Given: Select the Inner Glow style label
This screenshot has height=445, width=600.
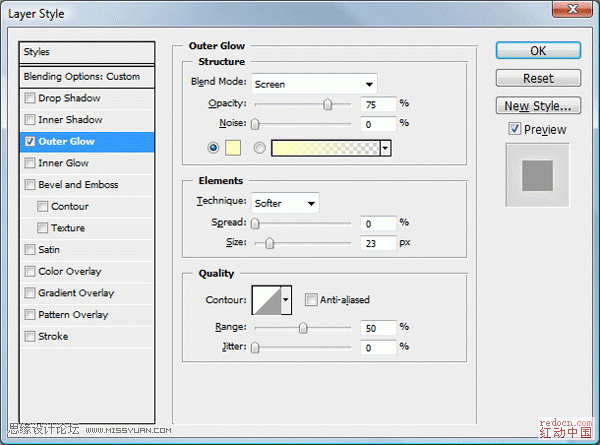Looking at the screenshot, I should (64, 163).
